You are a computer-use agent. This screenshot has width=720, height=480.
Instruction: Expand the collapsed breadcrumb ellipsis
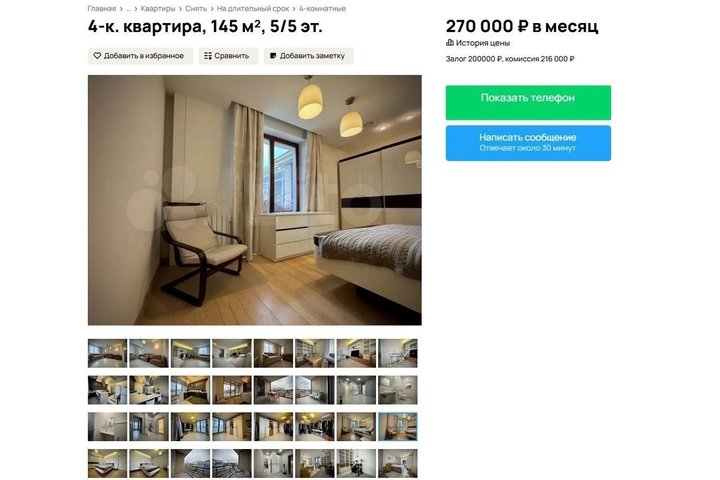[x=128, y=8]
